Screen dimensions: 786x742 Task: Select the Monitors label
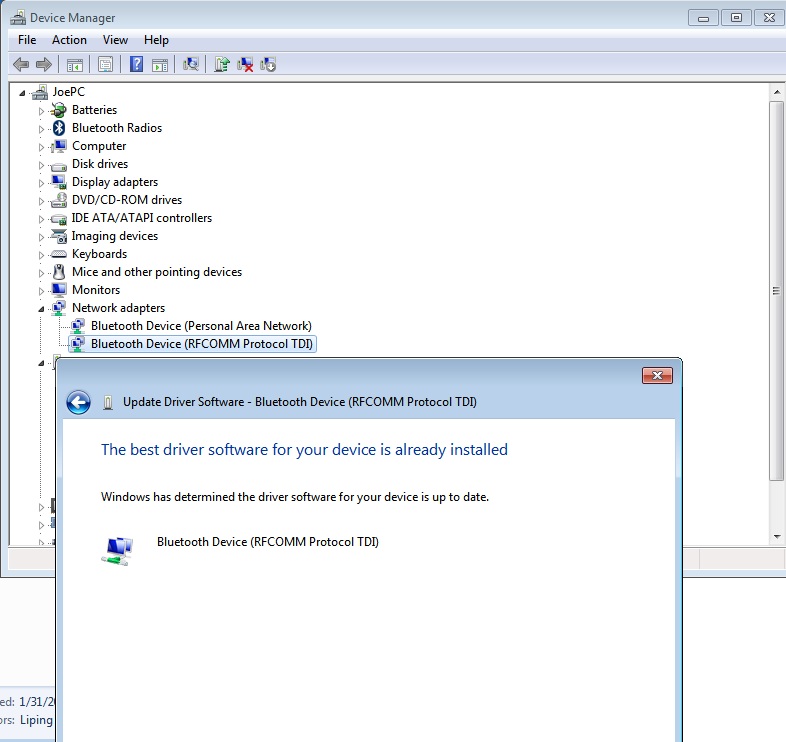pos(96,290)
